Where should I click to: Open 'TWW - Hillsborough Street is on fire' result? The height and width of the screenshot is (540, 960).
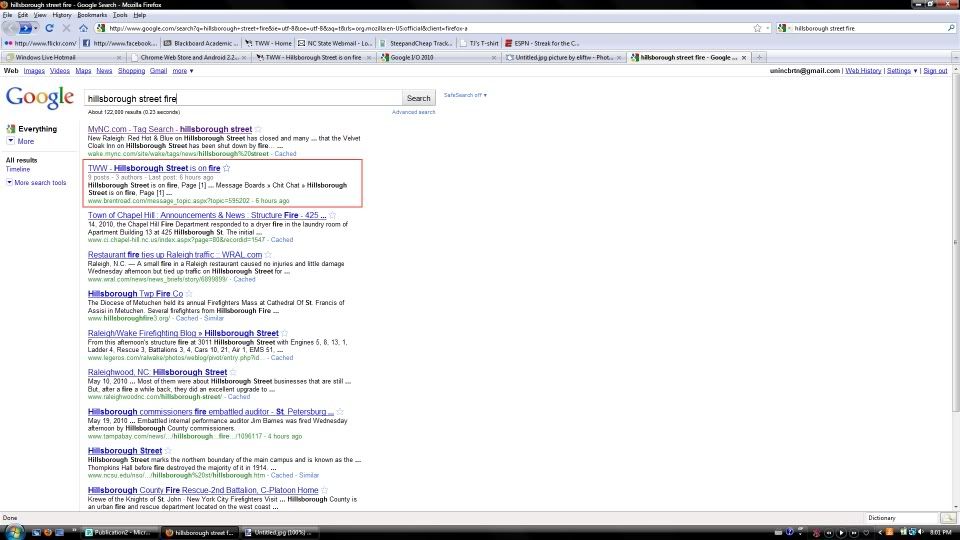tap(154, 168)
